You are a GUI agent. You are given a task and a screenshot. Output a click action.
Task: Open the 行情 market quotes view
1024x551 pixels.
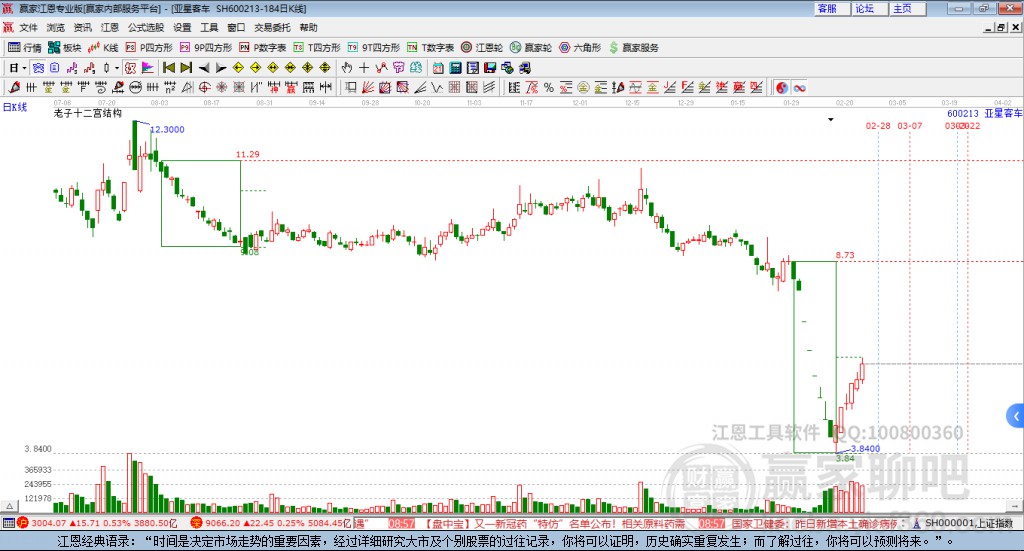point(24,48)
